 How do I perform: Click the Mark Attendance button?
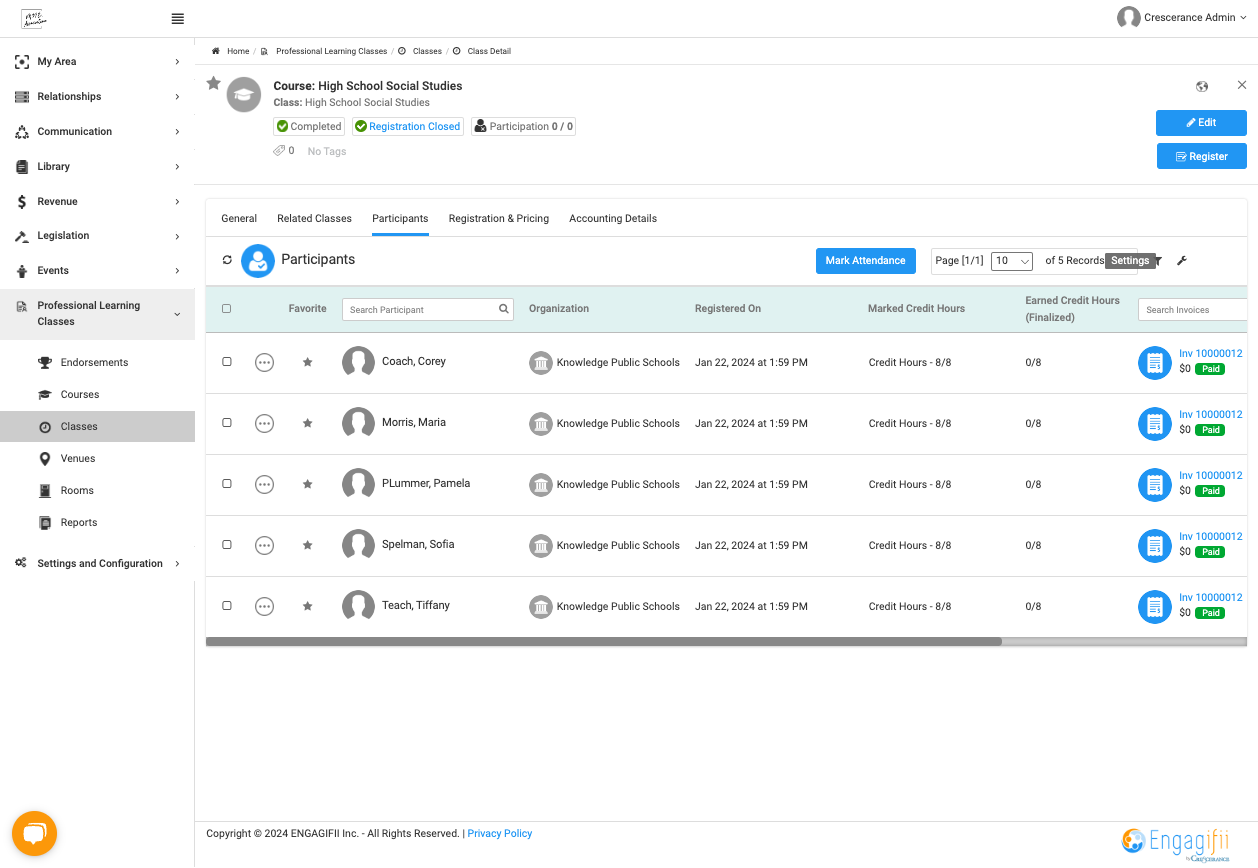[866, 261]
